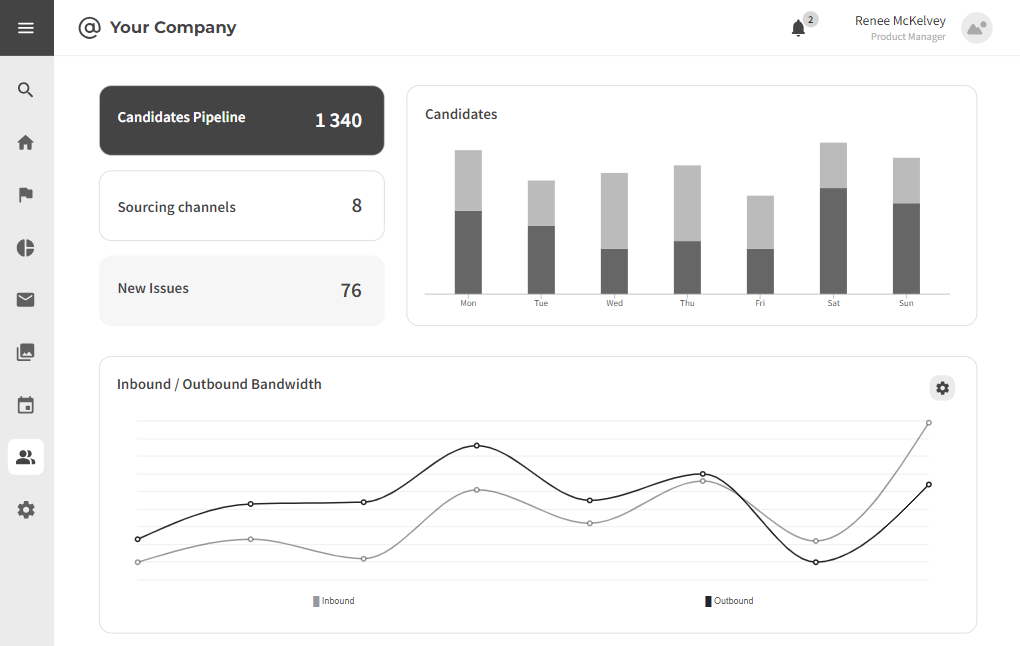View the New Issues card
Viewport: 1020px width, 646px height.
tap(241, 290)
